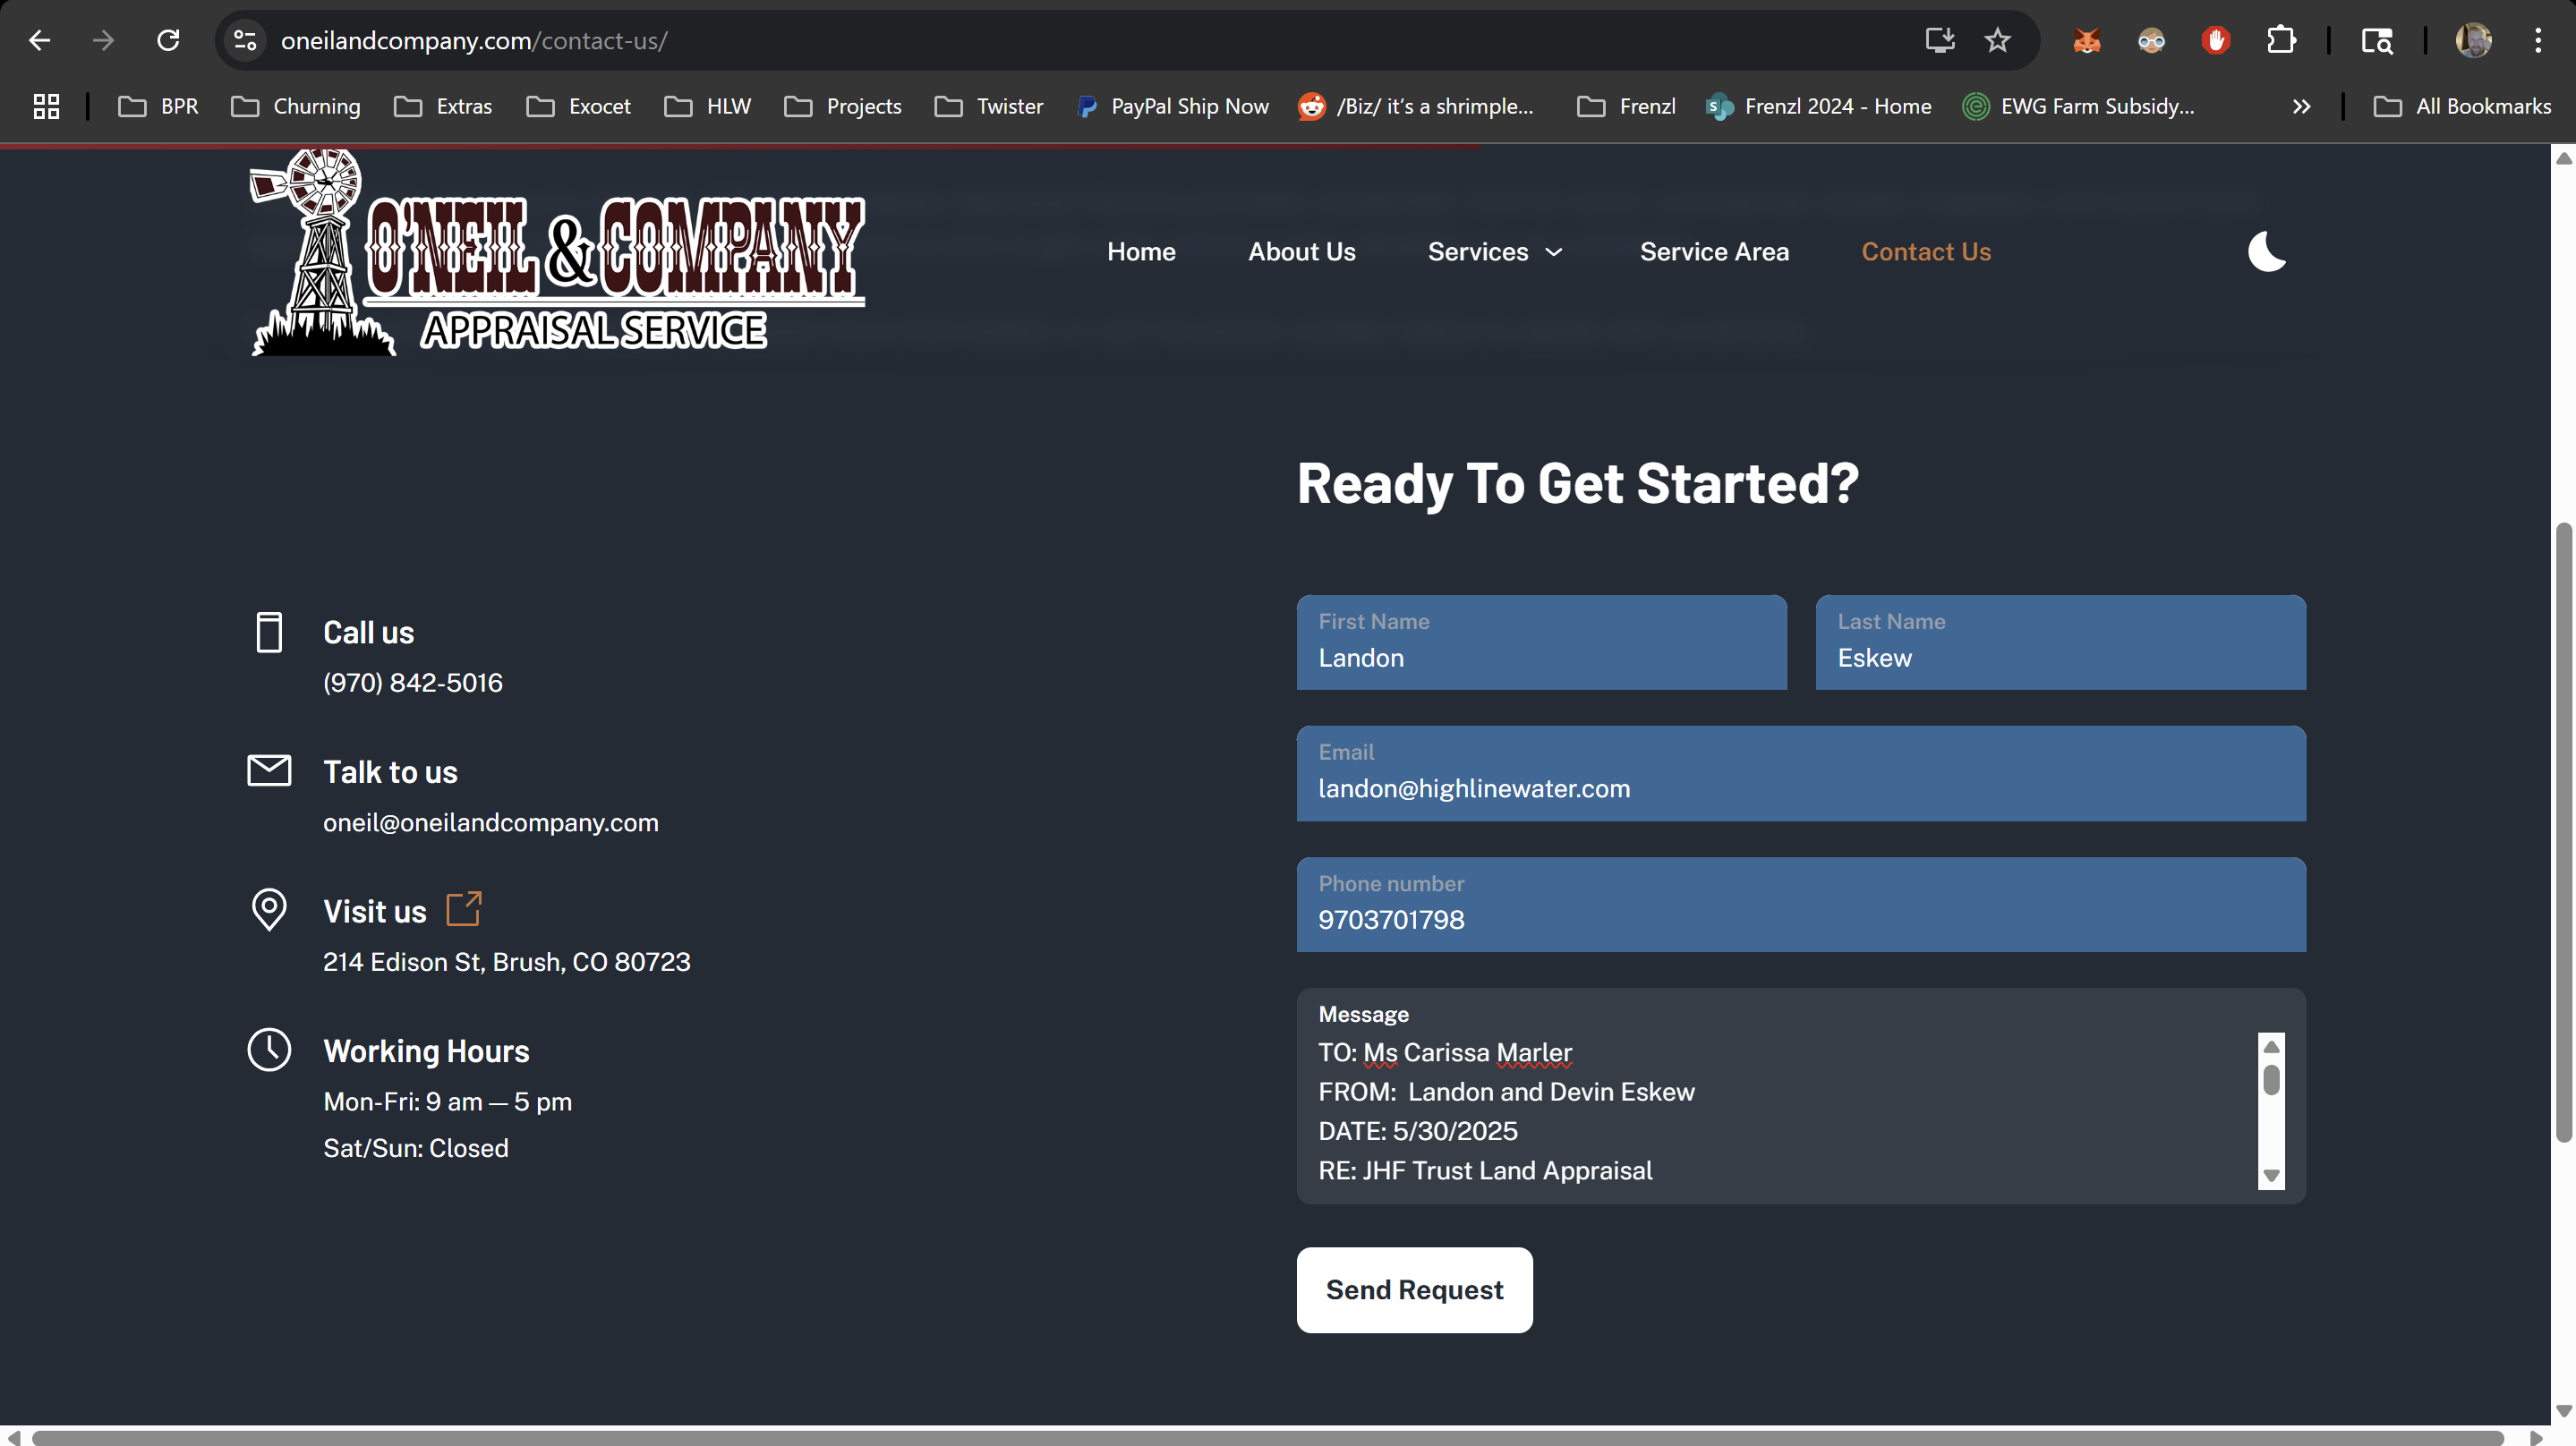Open the /Biz/ Reddit bookmark
The image size is (2576, 1446).
coord(1415,106)
